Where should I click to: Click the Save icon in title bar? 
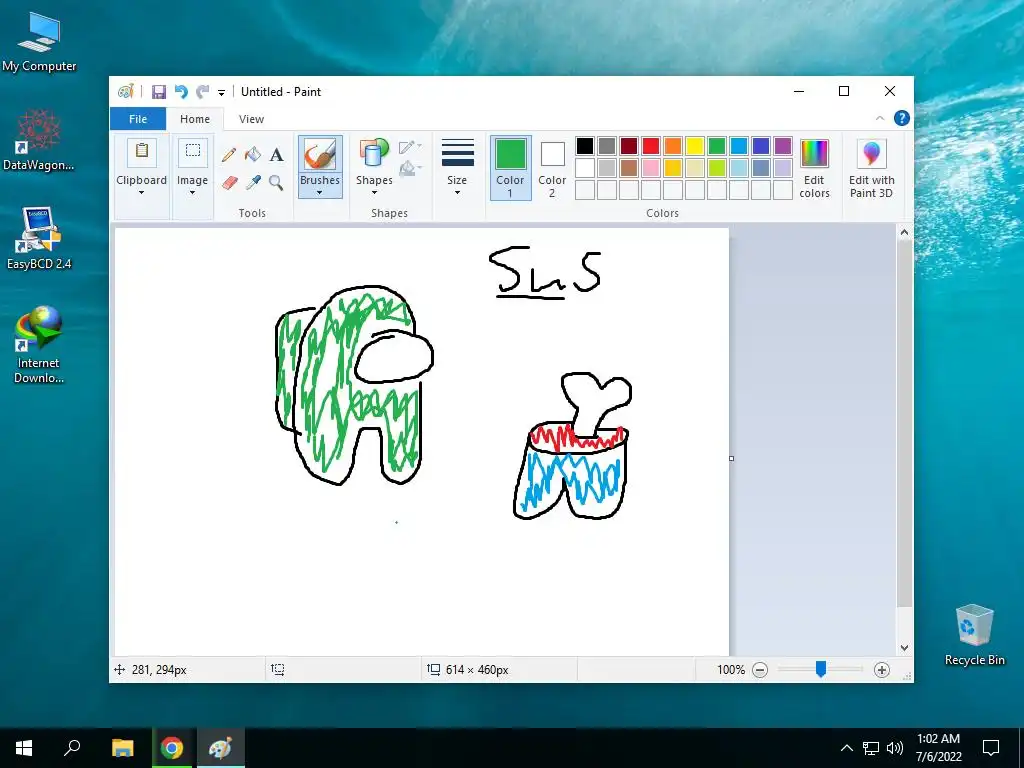[x=159, y=92]
